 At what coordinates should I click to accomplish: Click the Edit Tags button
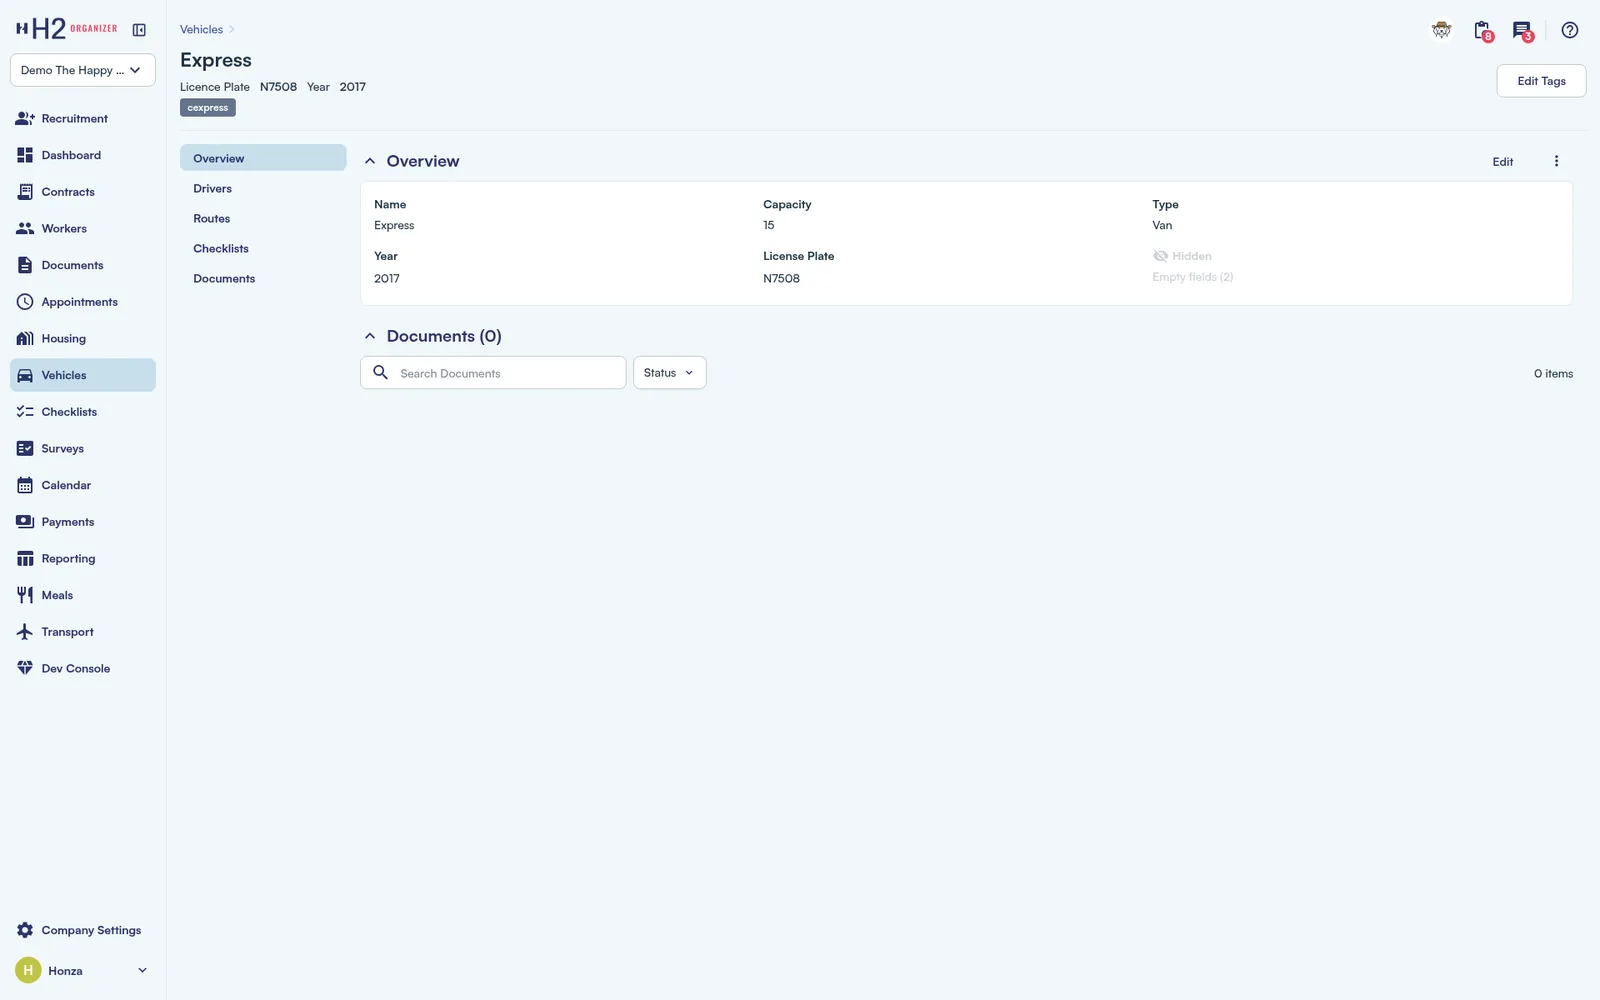pos(1541,81)
